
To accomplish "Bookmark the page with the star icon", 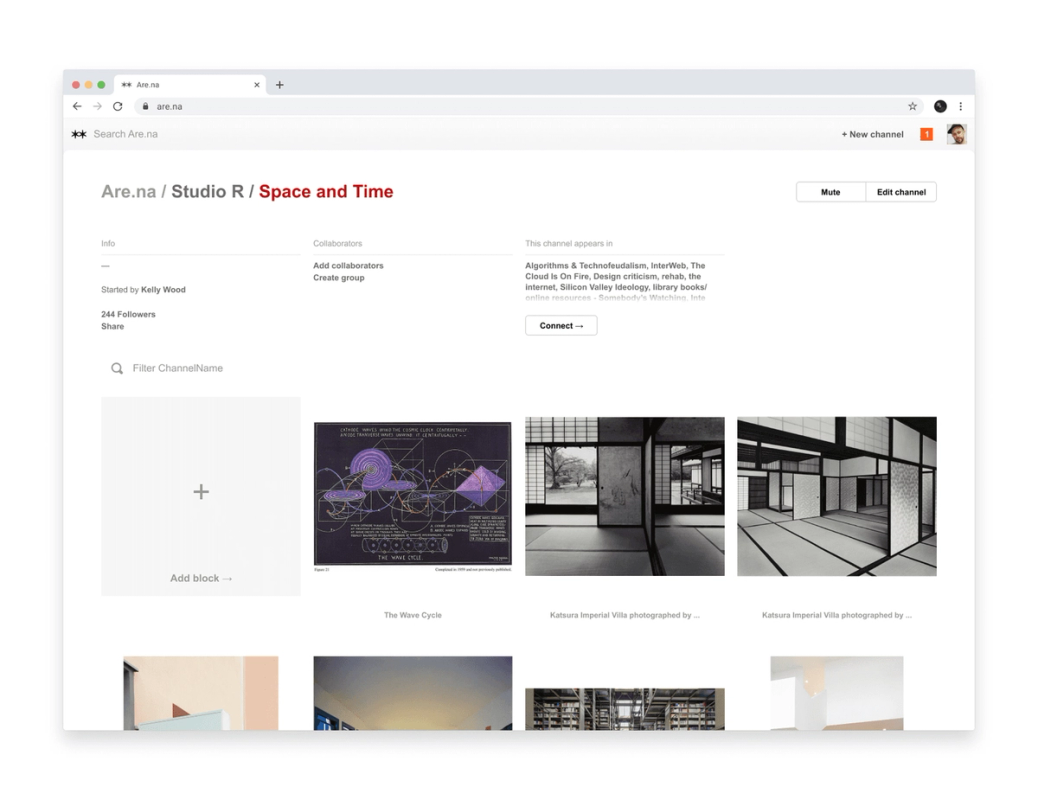I will pyautogui.click(x=912, y=106).
